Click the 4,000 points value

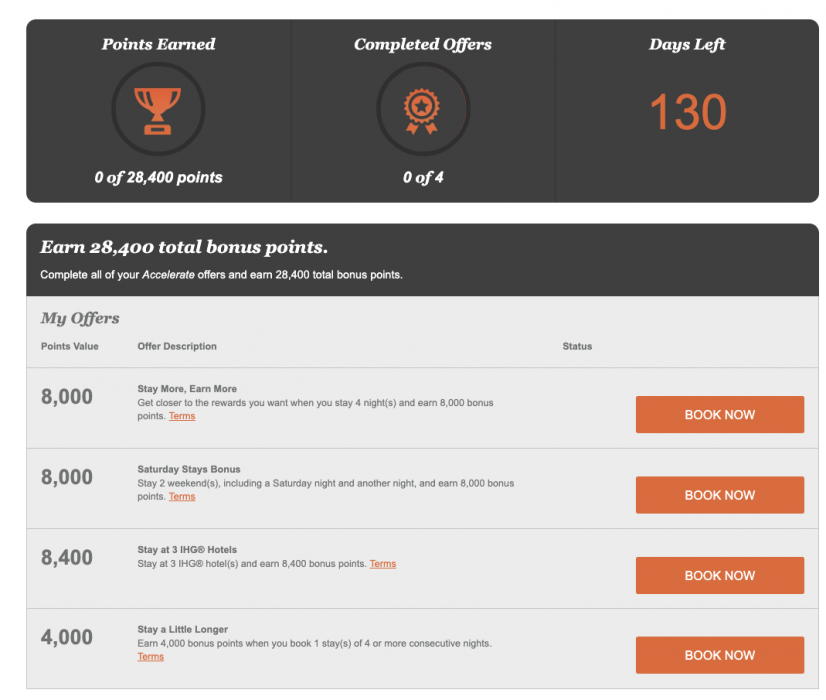[67, 637]
